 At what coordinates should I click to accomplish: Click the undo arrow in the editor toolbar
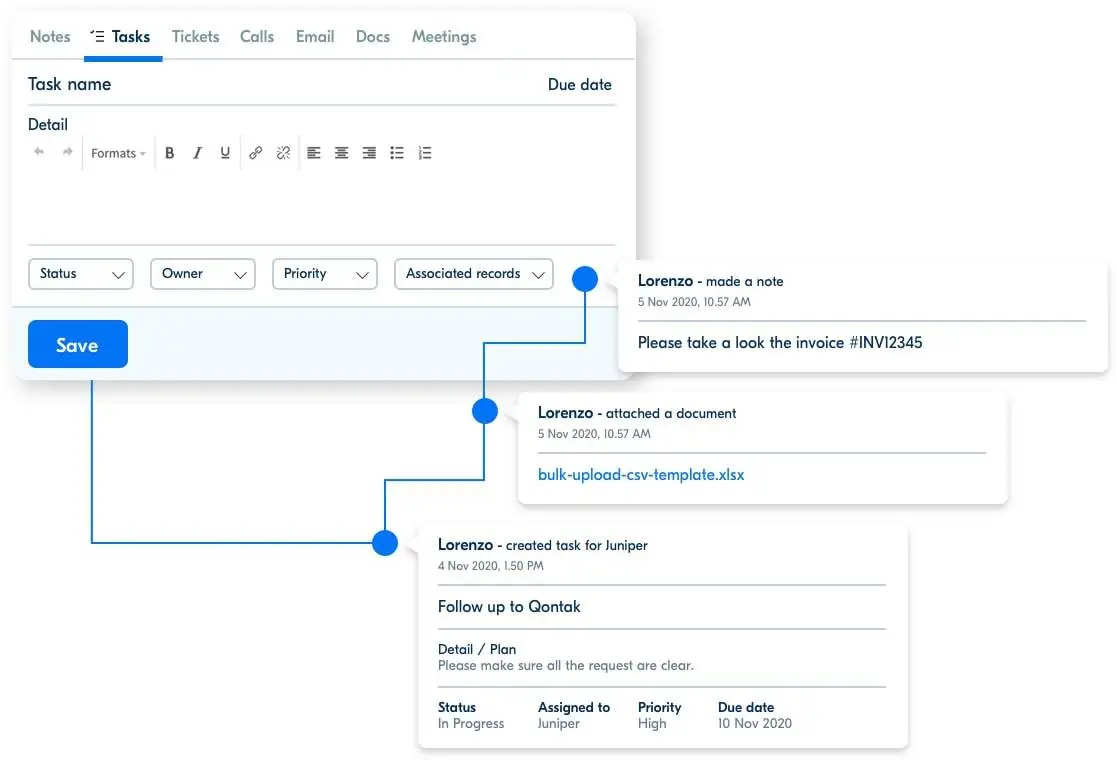pyautogui.click(x=40, y=153)
